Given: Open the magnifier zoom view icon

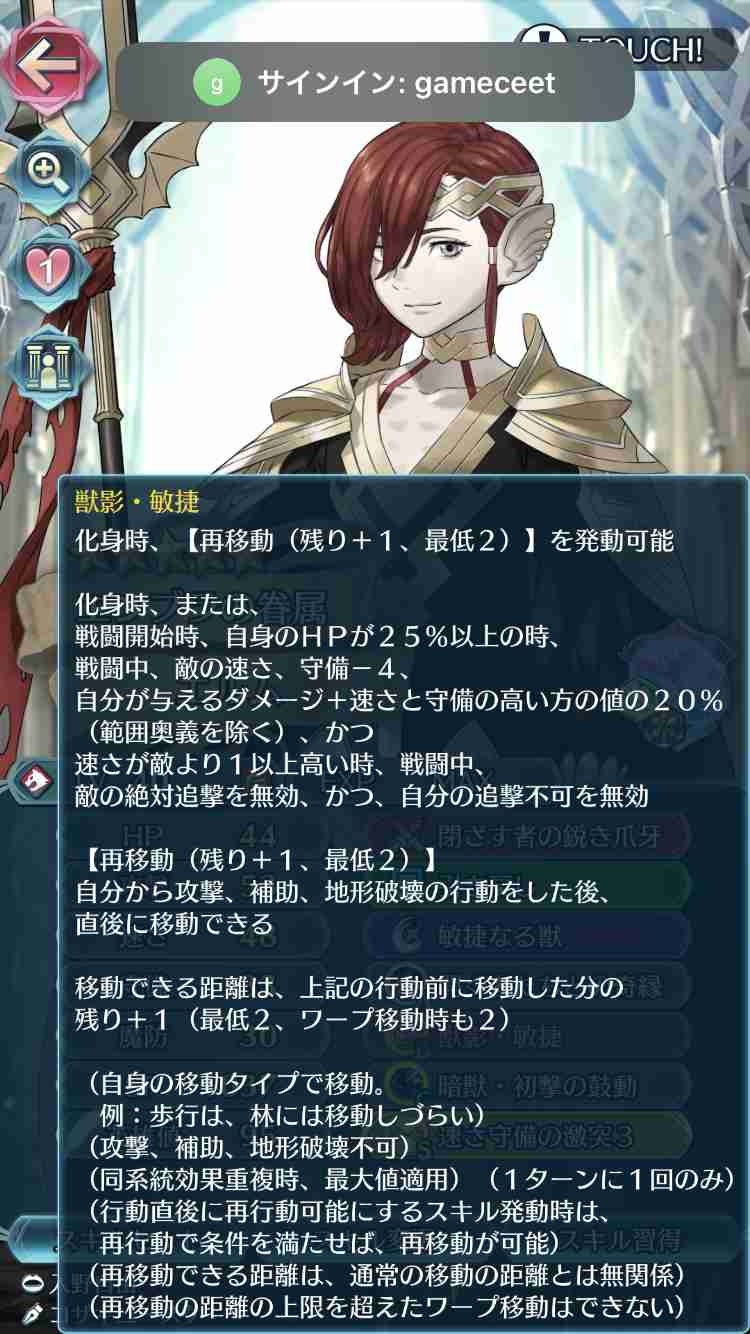Looking at the screenshot, I should point(50,174).
